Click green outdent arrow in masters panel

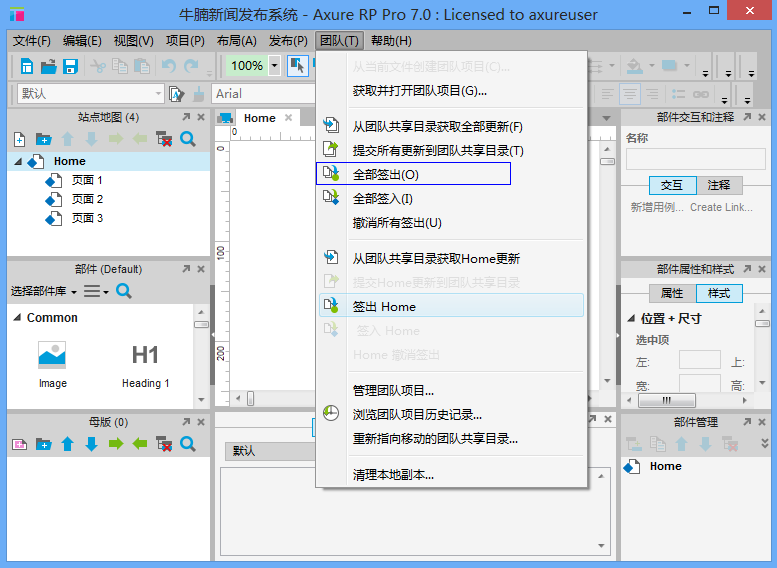[140, 444]
